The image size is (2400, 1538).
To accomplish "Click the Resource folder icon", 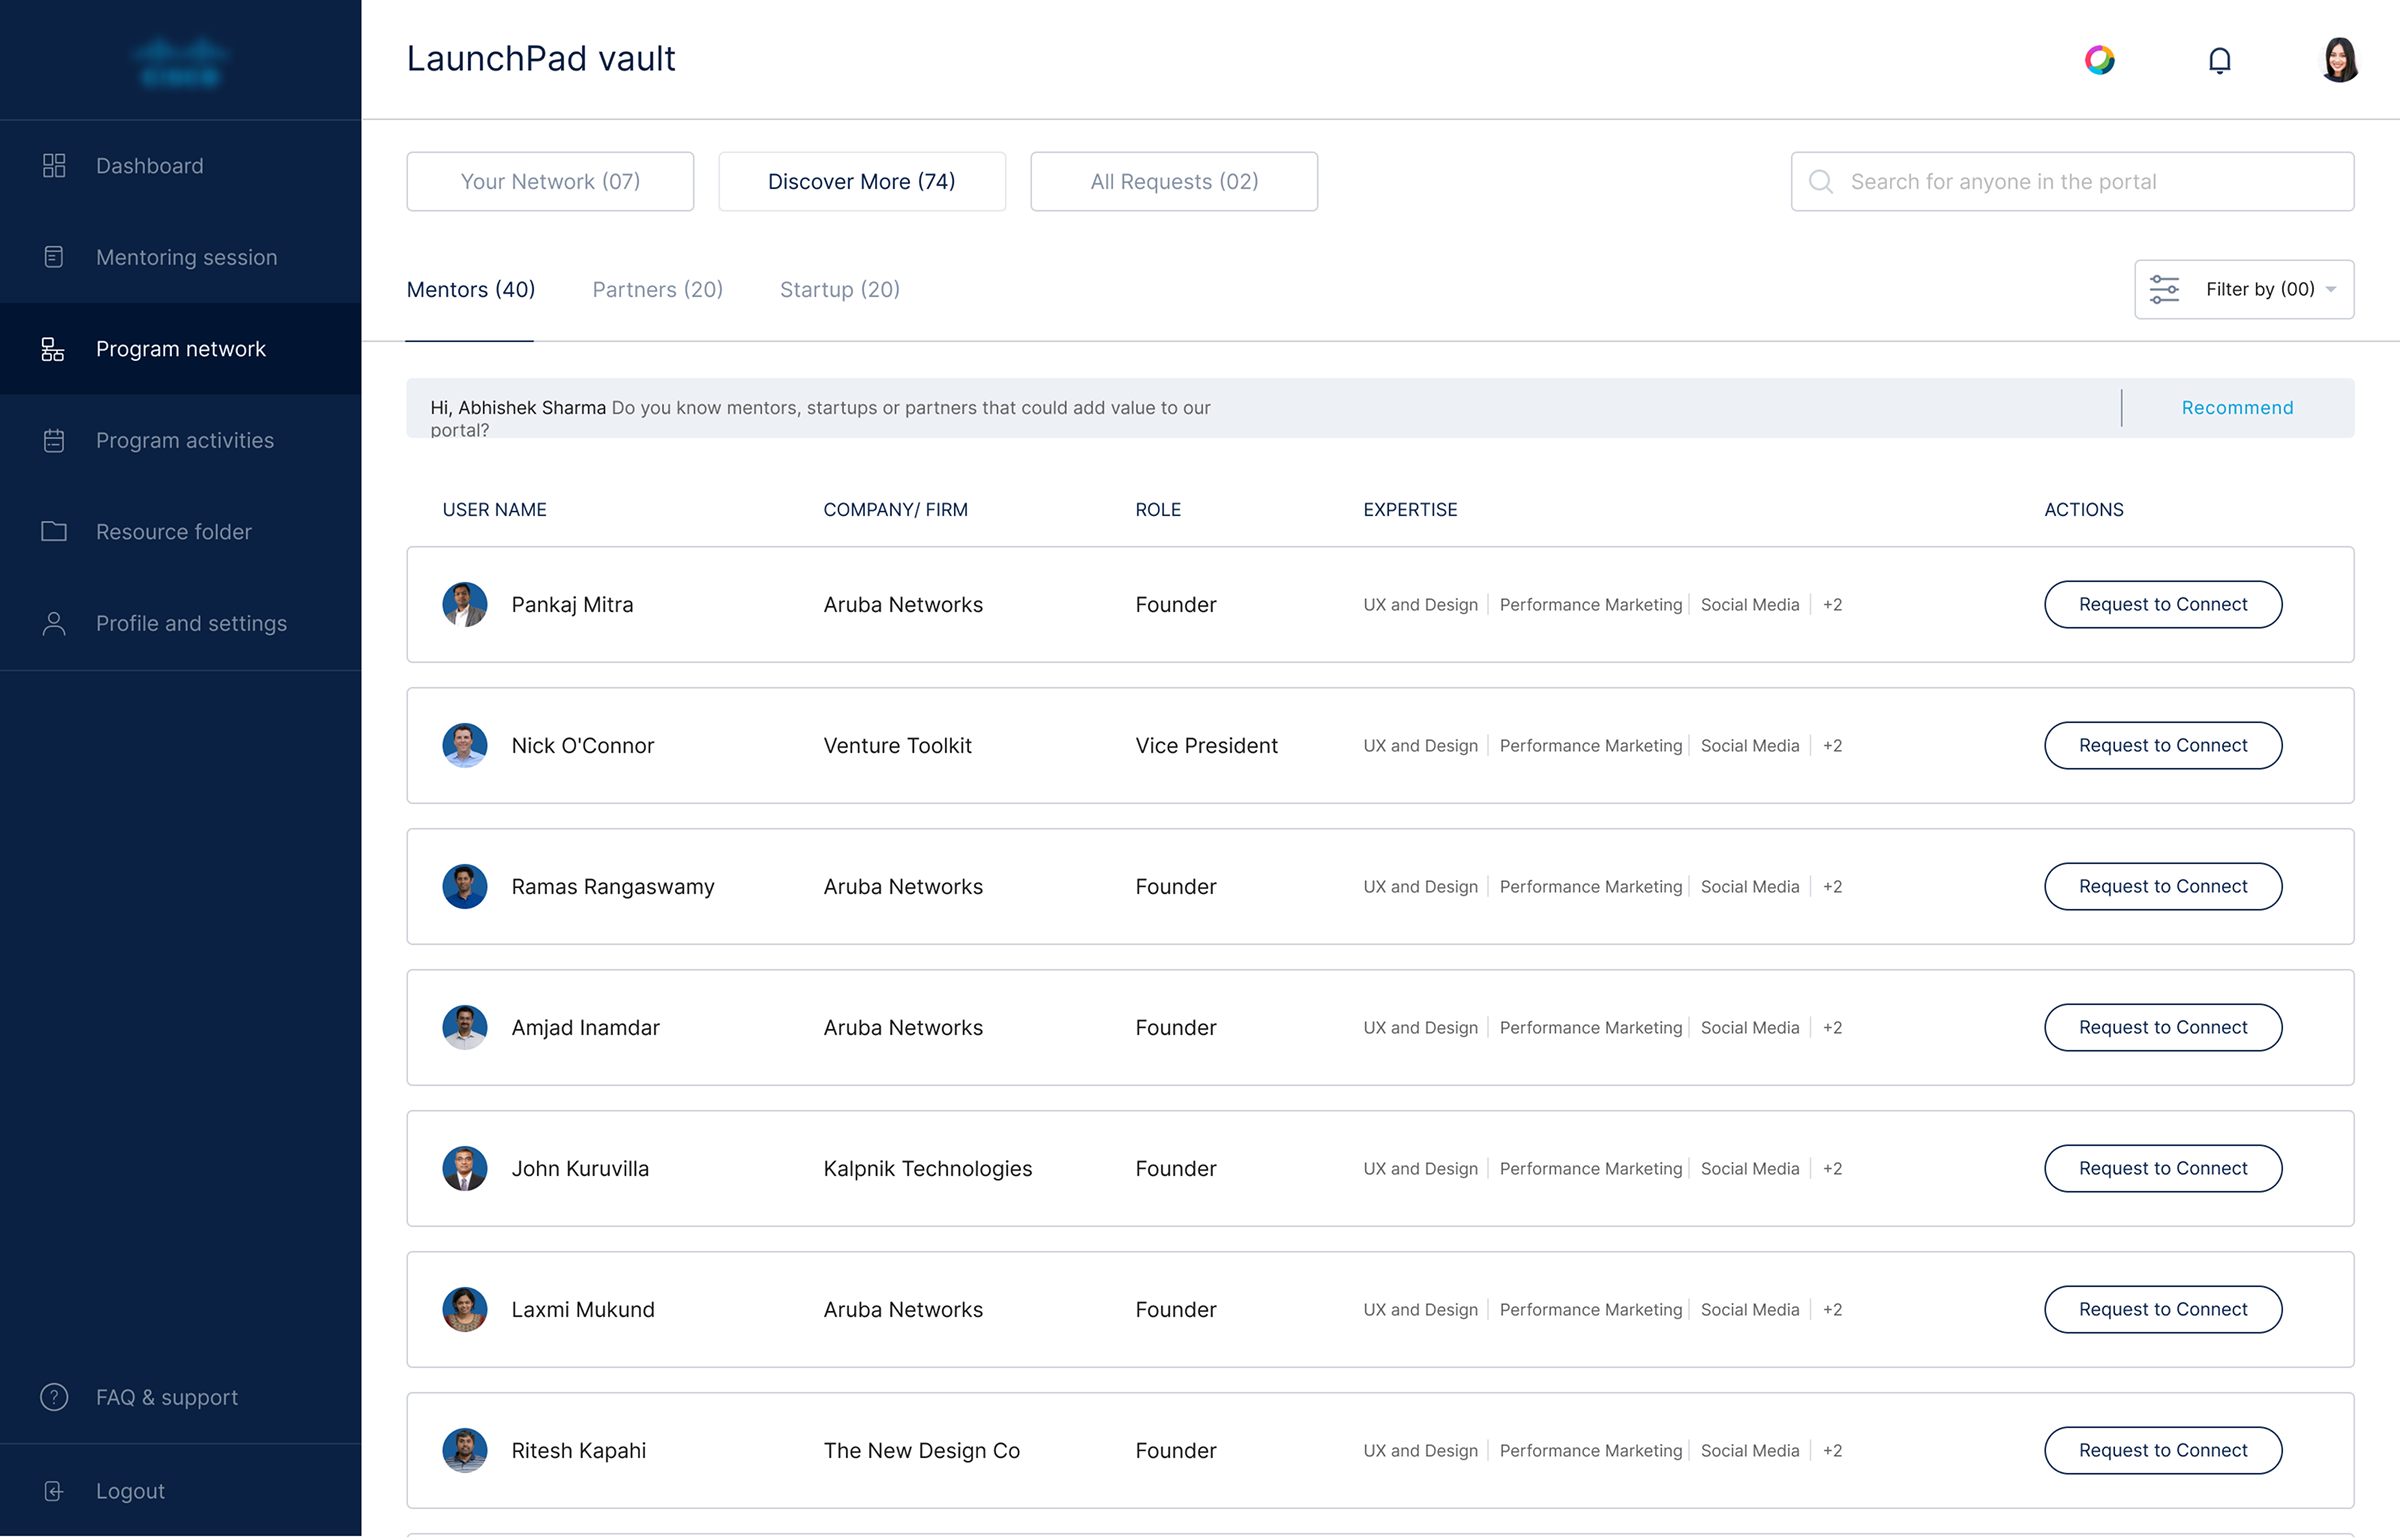I will (x=54, y=531).
